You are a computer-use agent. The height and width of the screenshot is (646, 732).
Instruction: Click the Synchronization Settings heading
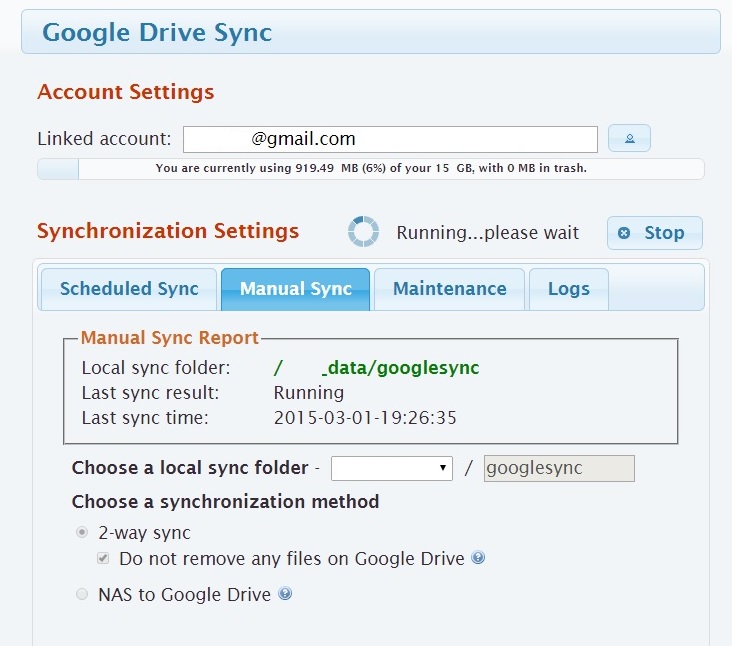pyautogui.click(x=168, y=232)
